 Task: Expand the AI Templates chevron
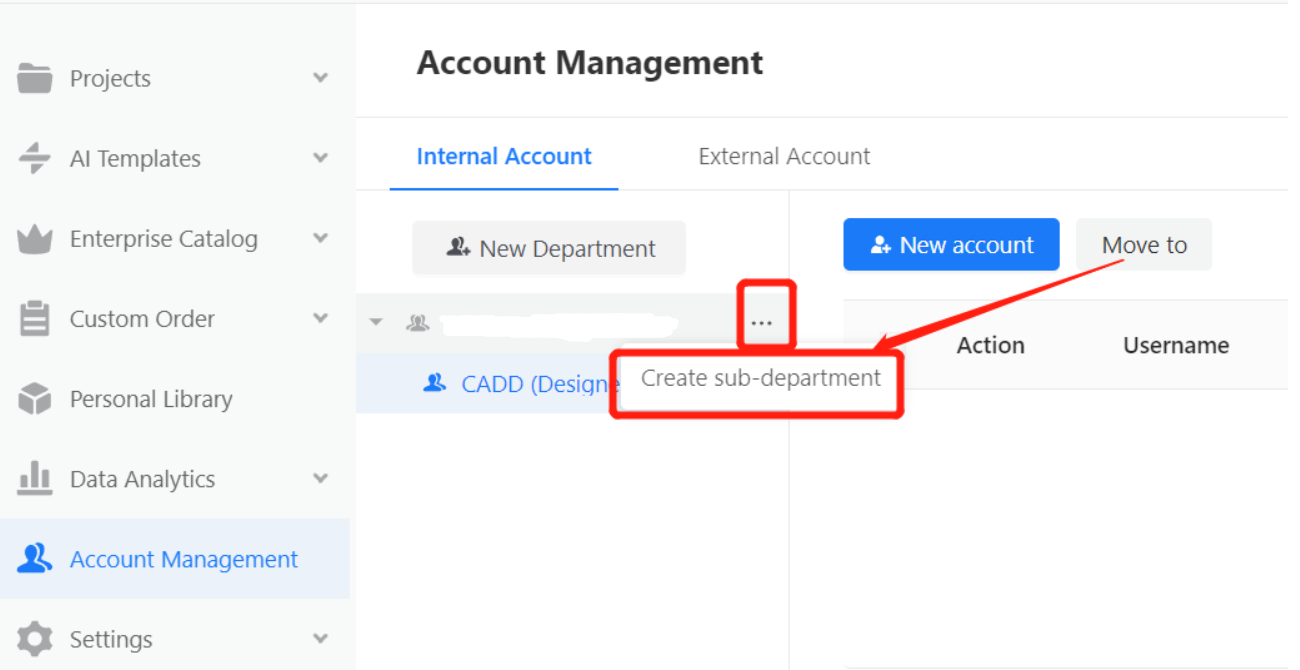click(x=320, y=158)
